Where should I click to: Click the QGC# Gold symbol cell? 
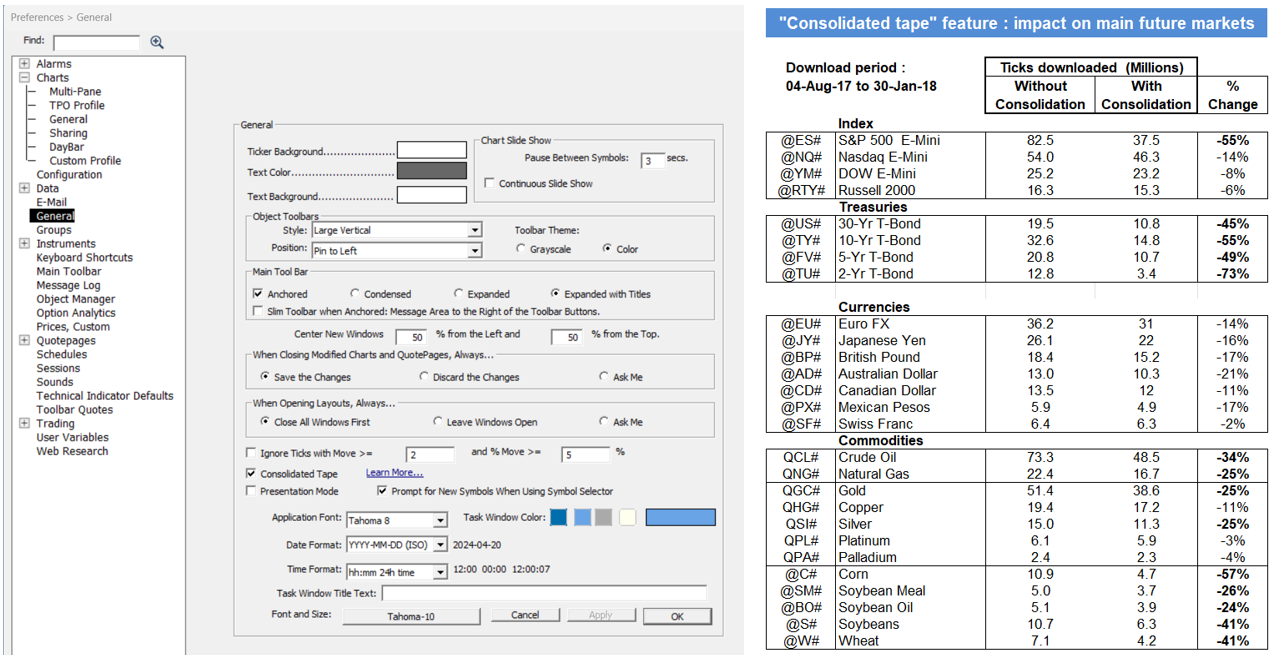pos(800,490)
